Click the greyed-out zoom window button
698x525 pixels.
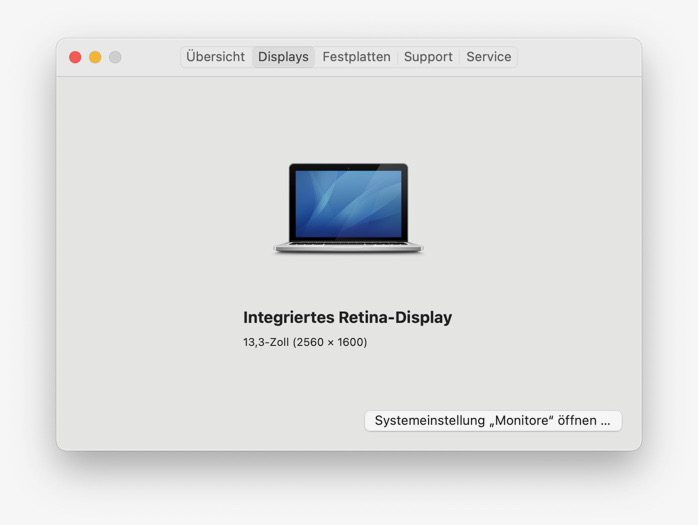[115, 57]
